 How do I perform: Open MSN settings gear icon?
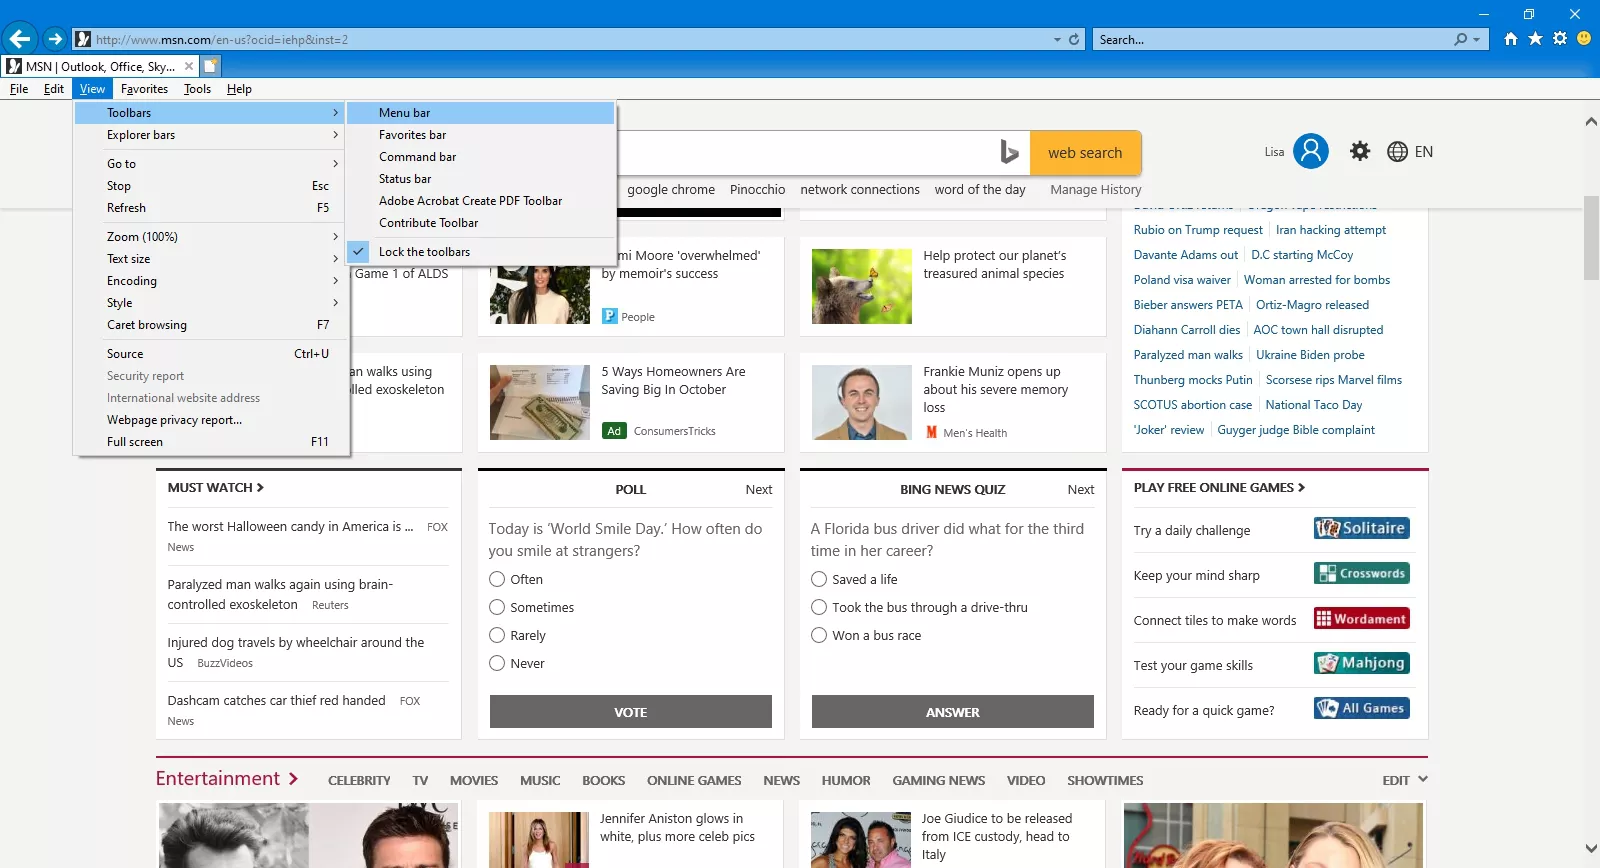click(1360, 152)
